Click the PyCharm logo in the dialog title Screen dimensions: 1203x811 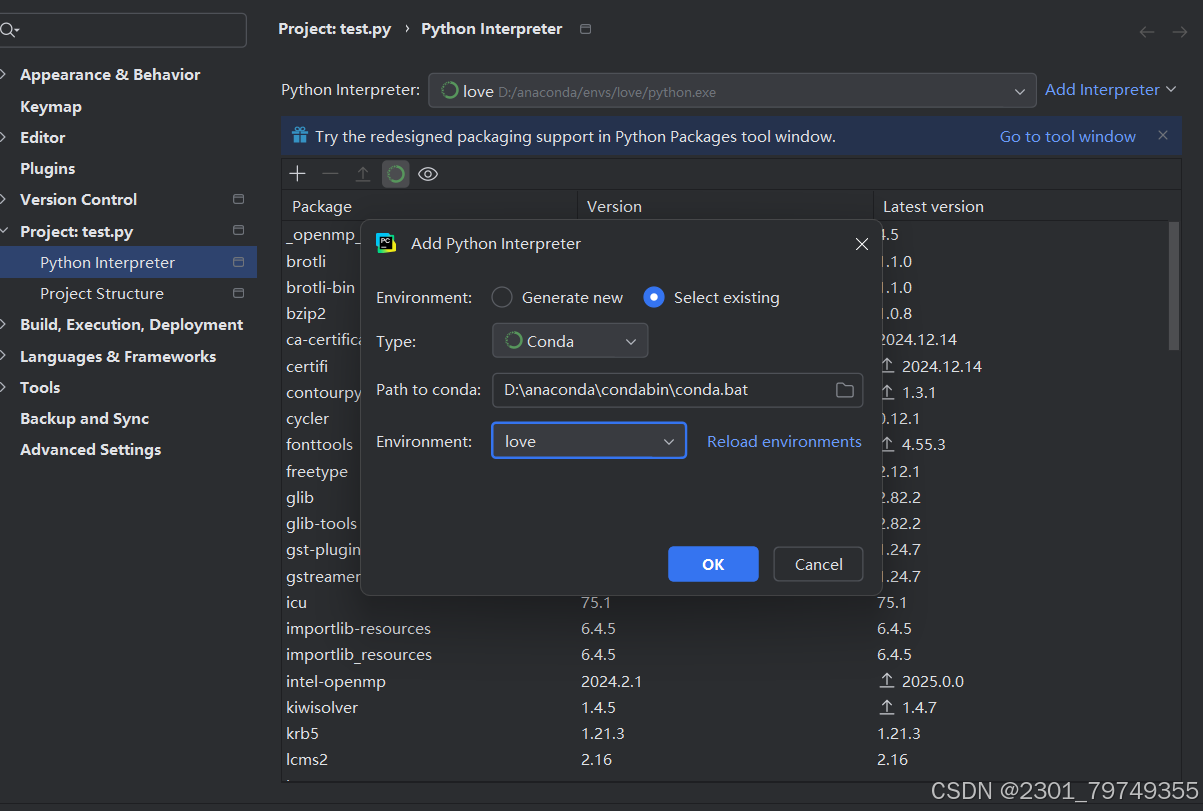coord(385,243)
